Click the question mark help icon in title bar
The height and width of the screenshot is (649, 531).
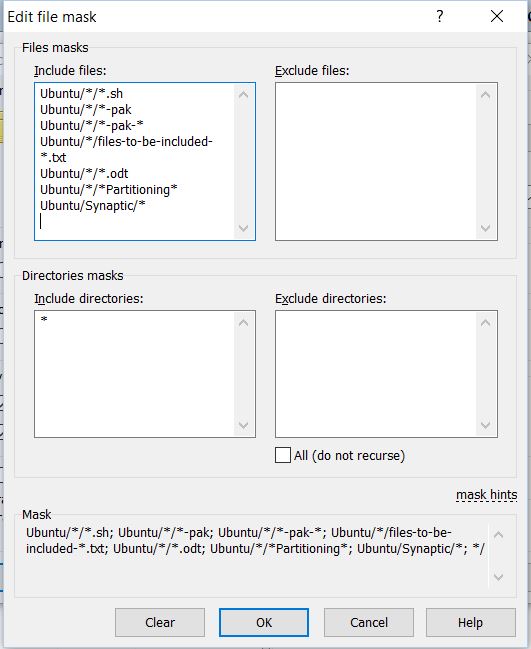(x=440, y=17)
